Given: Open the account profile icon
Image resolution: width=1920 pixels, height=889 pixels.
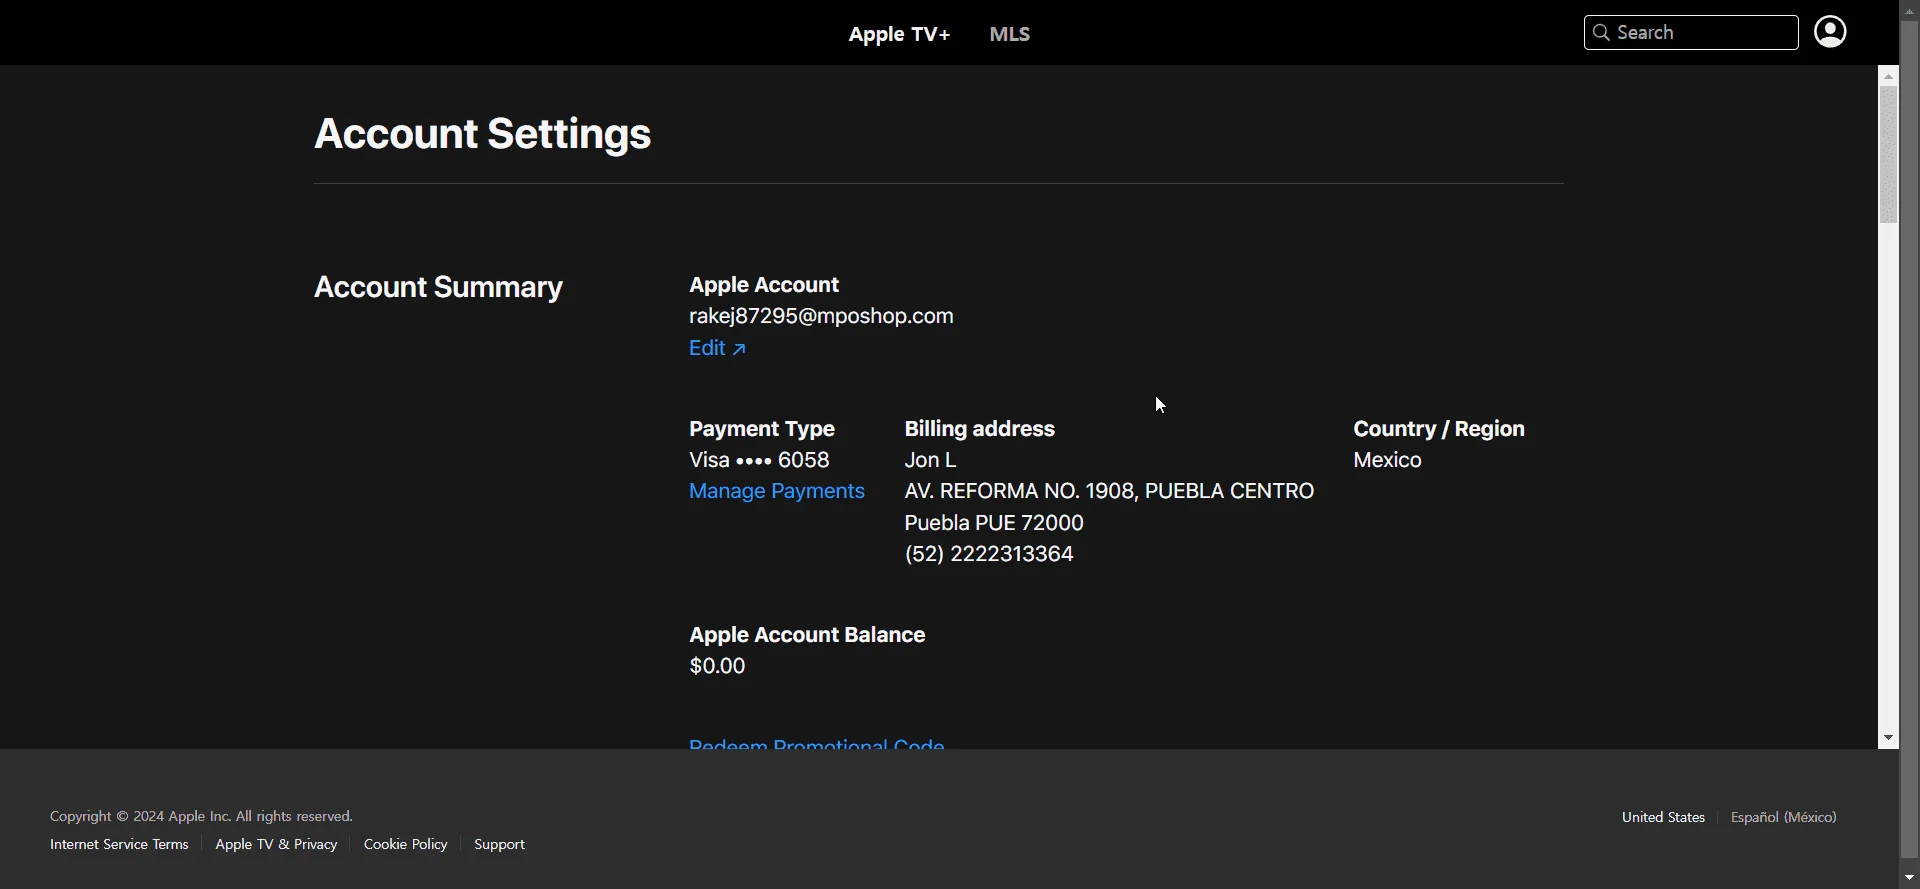Looking at the screenshot, I should click(1830, 32).
